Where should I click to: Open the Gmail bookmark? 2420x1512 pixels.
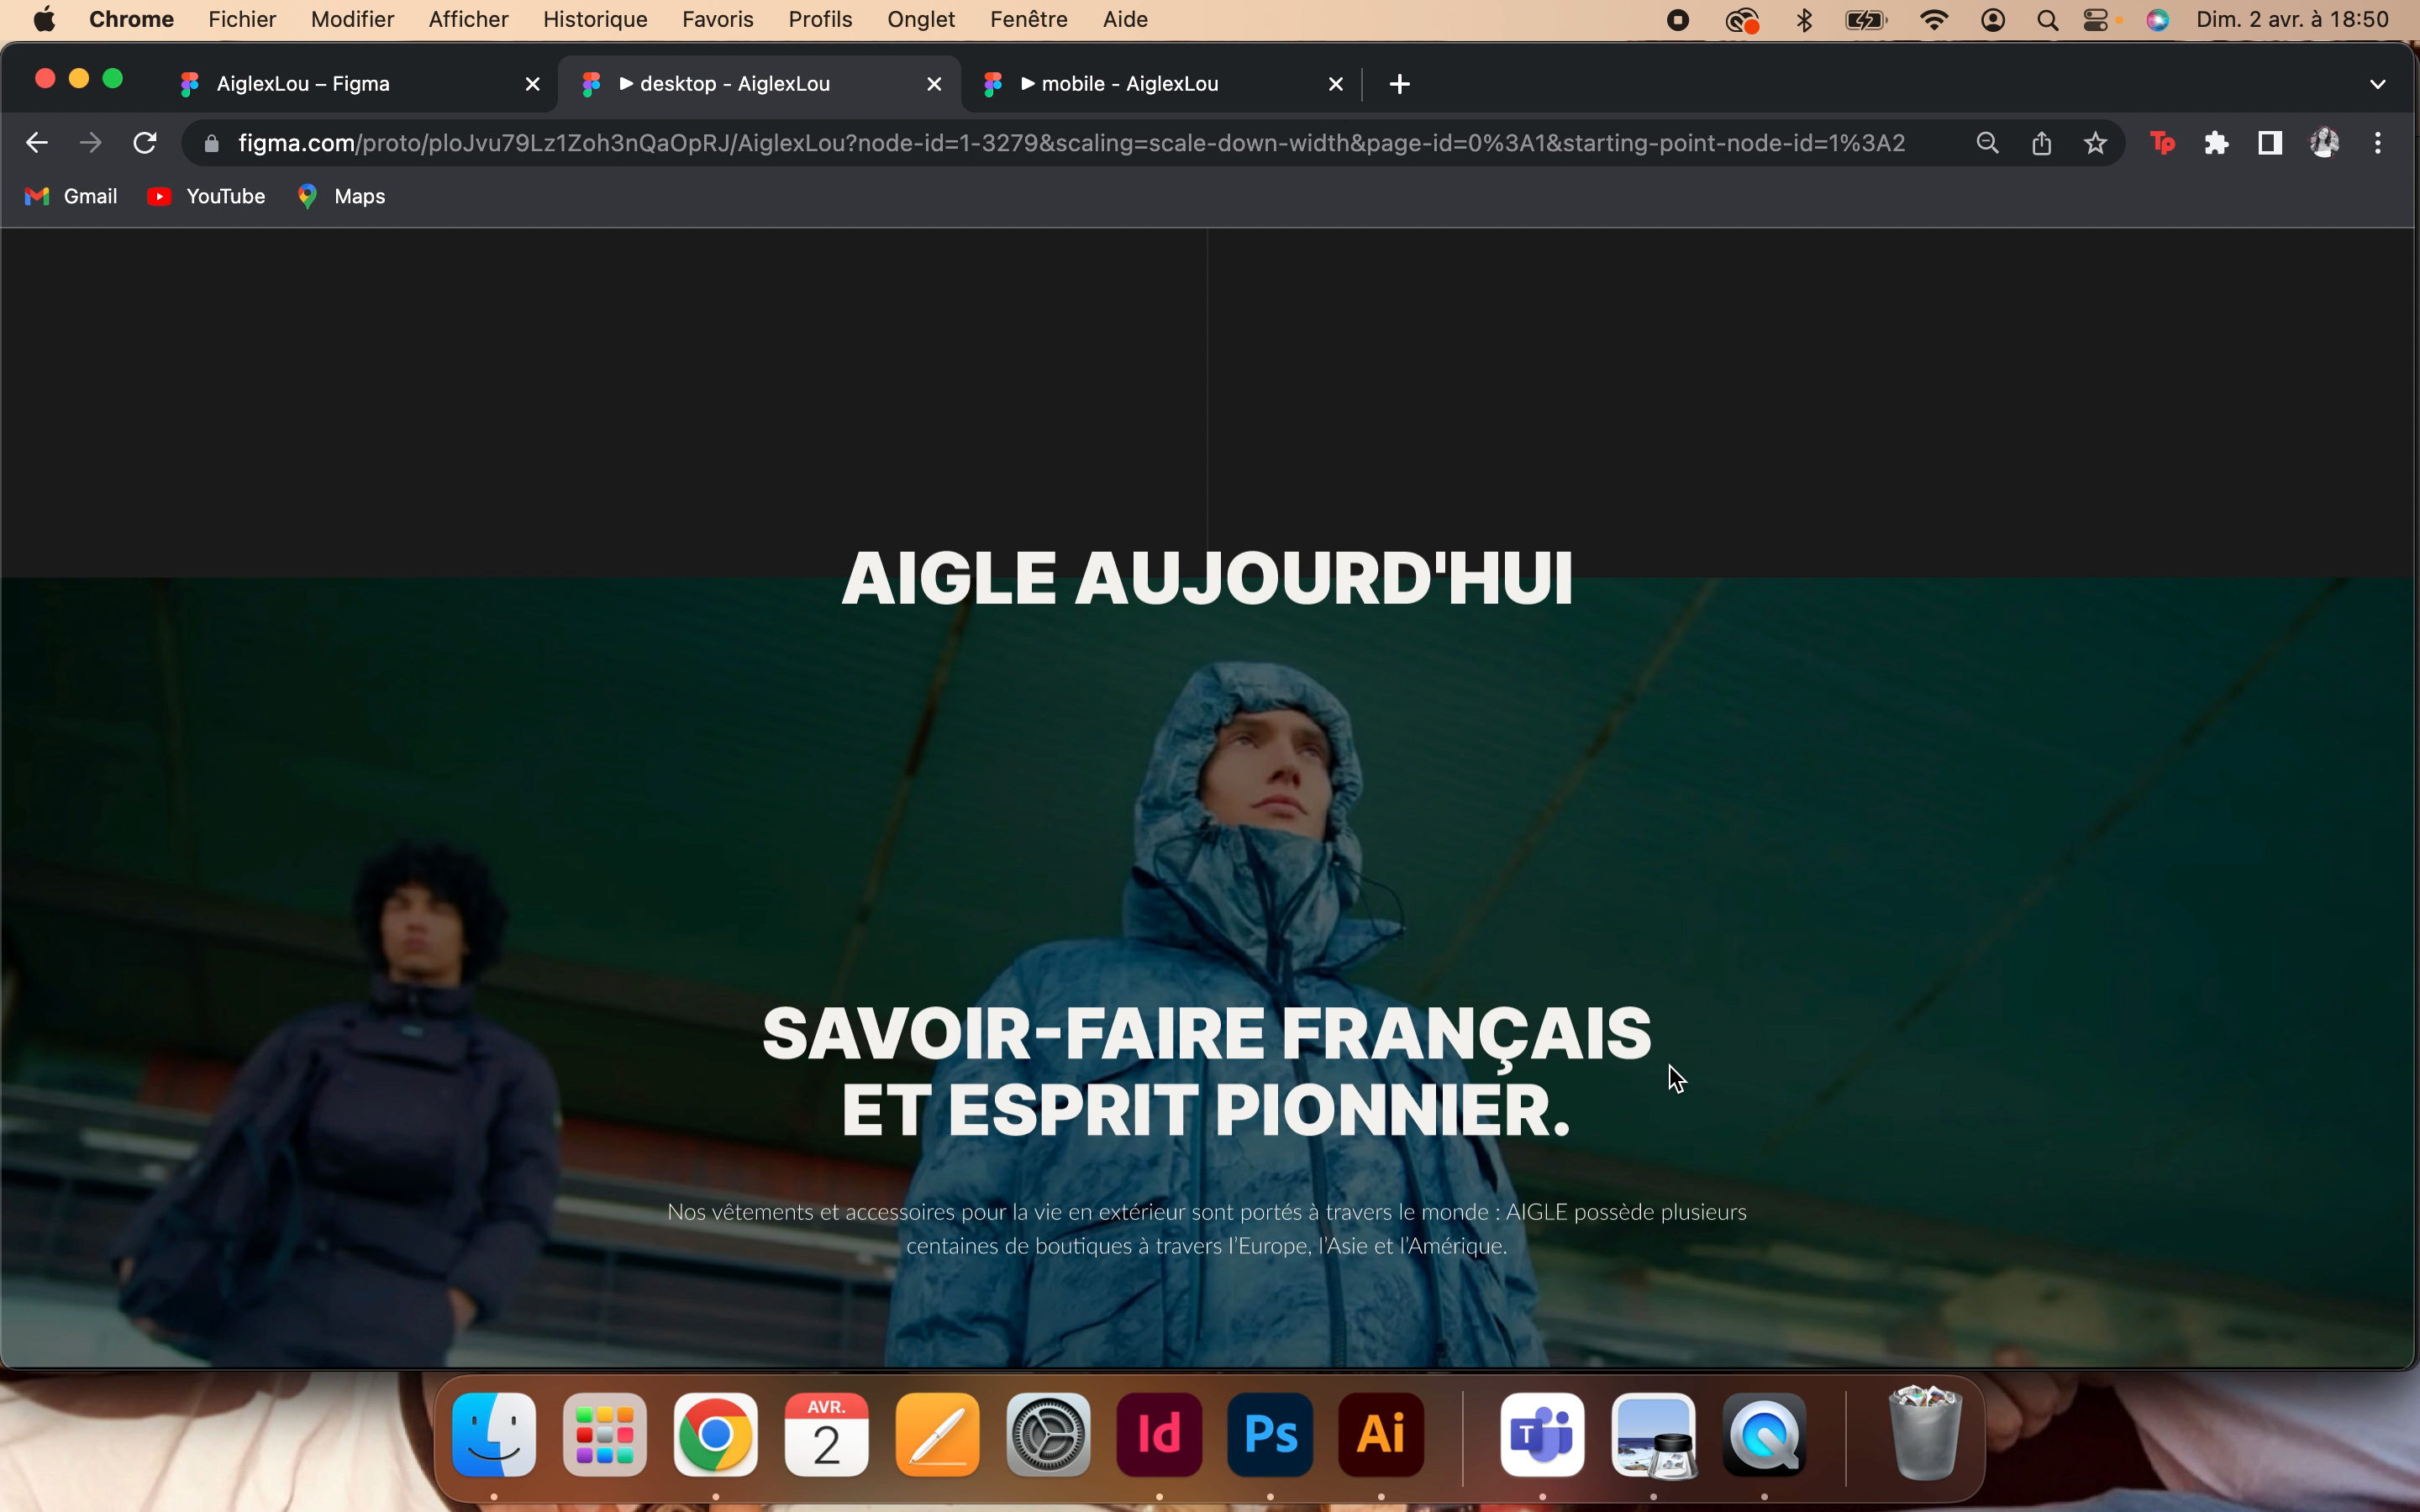pyautogui.click(x=71, y=196)
